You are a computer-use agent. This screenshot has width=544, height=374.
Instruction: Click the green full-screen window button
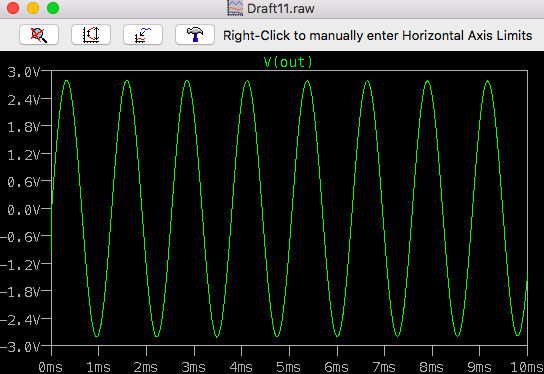[53, 8]
